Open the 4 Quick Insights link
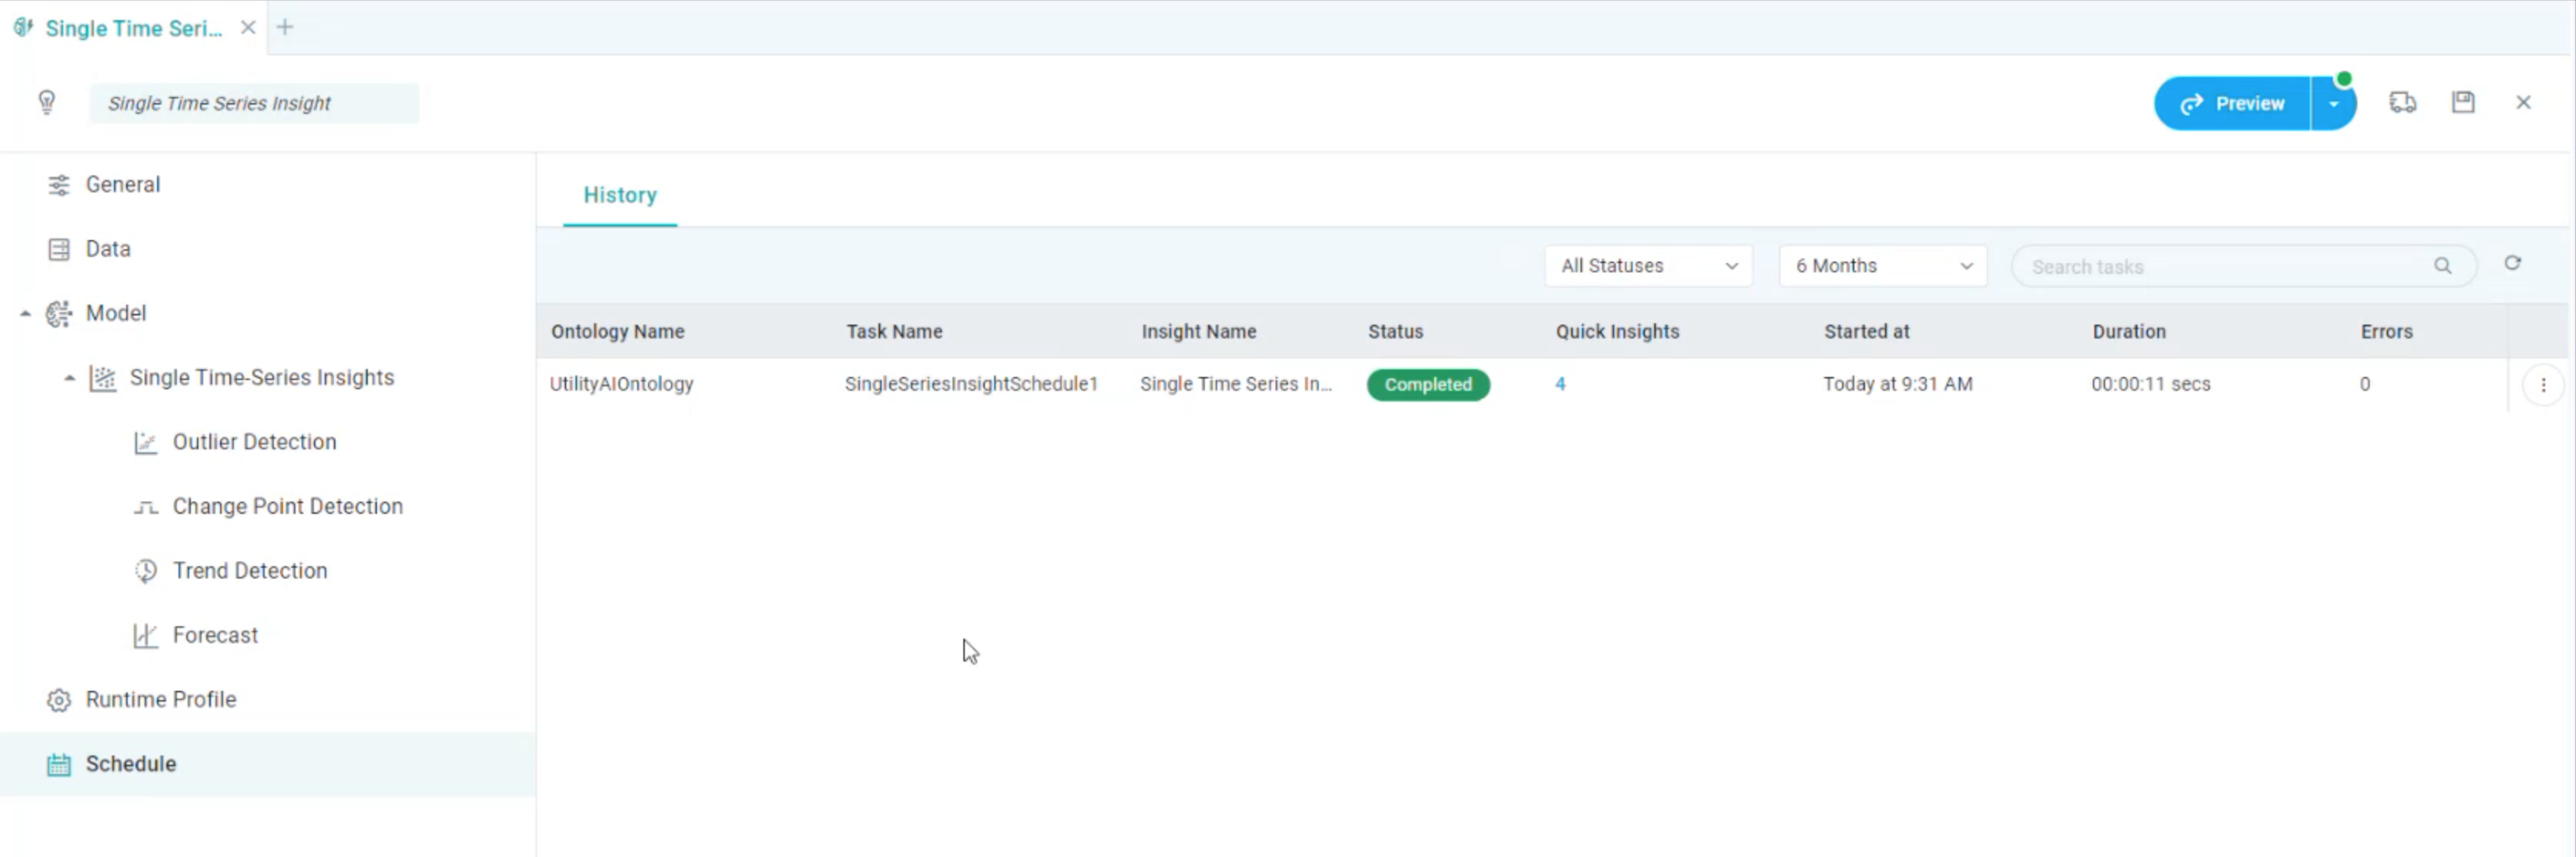 pos(1561,384)
